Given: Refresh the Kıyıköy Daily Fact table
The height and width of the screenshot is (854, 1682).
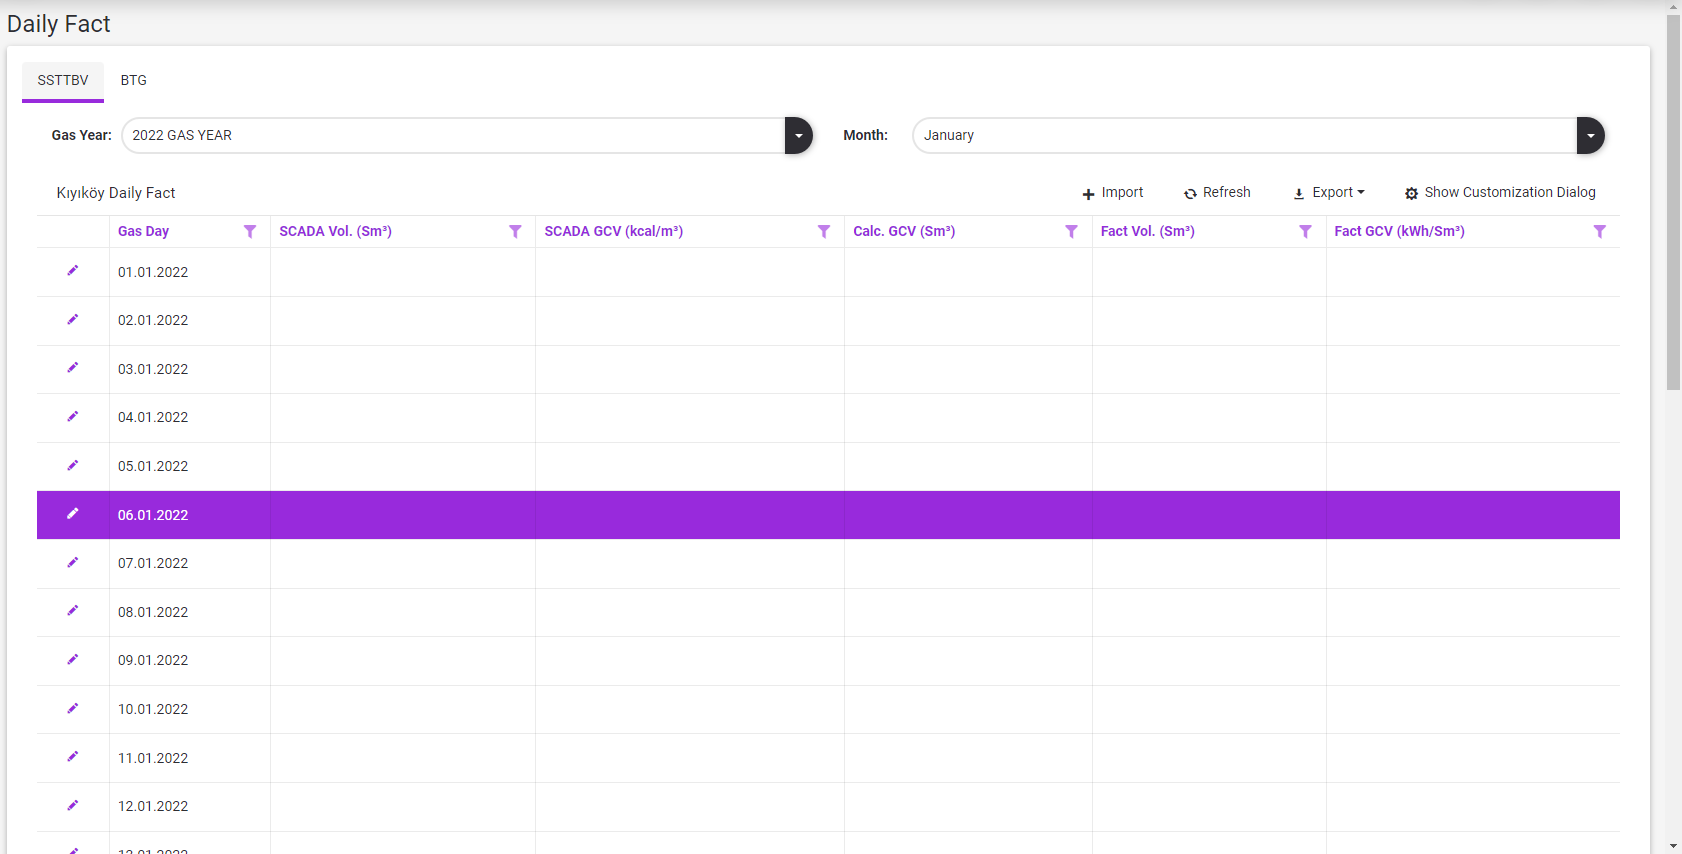Looking at the screenshot, I should click(x=1217, y=193).
